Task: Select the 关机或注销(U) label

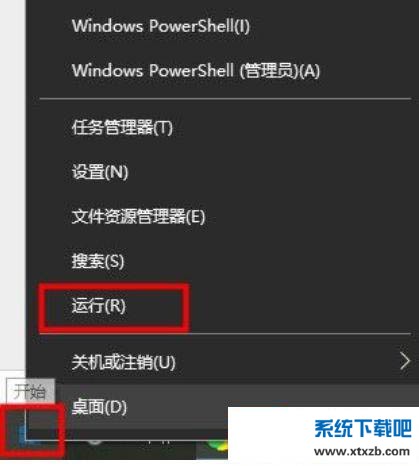Action: click(123, 362)
